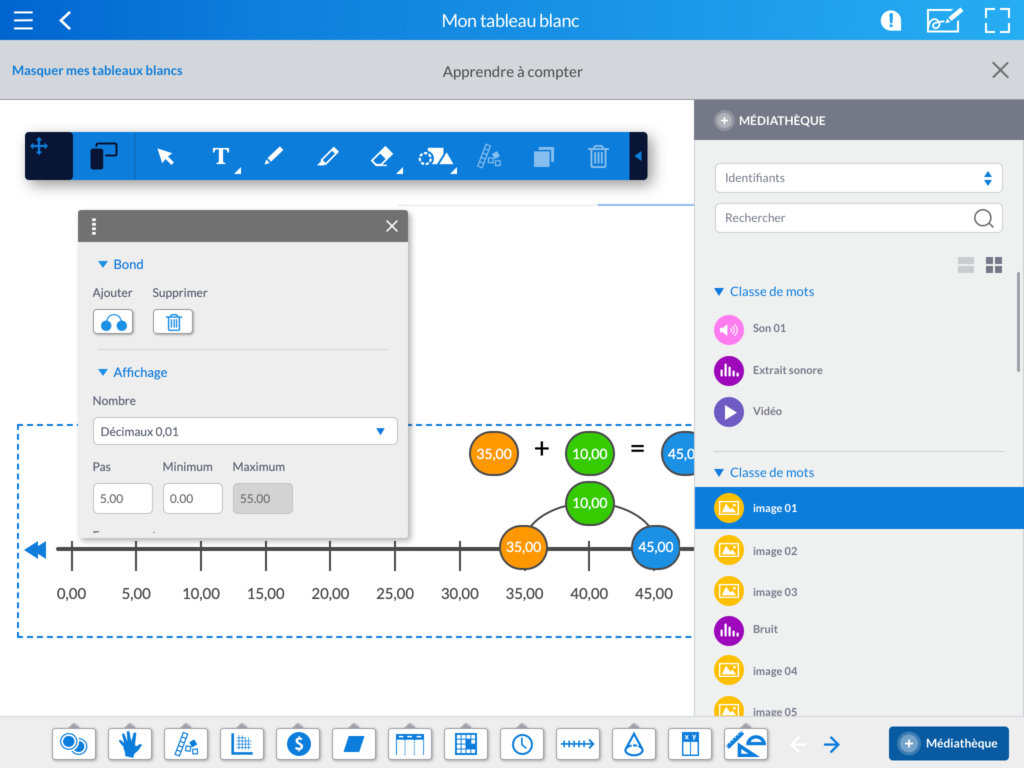This screenshot has width=1024, height=768.
Task: Delete bond using Supprimer trash button
Action: (x=173, y=322)
